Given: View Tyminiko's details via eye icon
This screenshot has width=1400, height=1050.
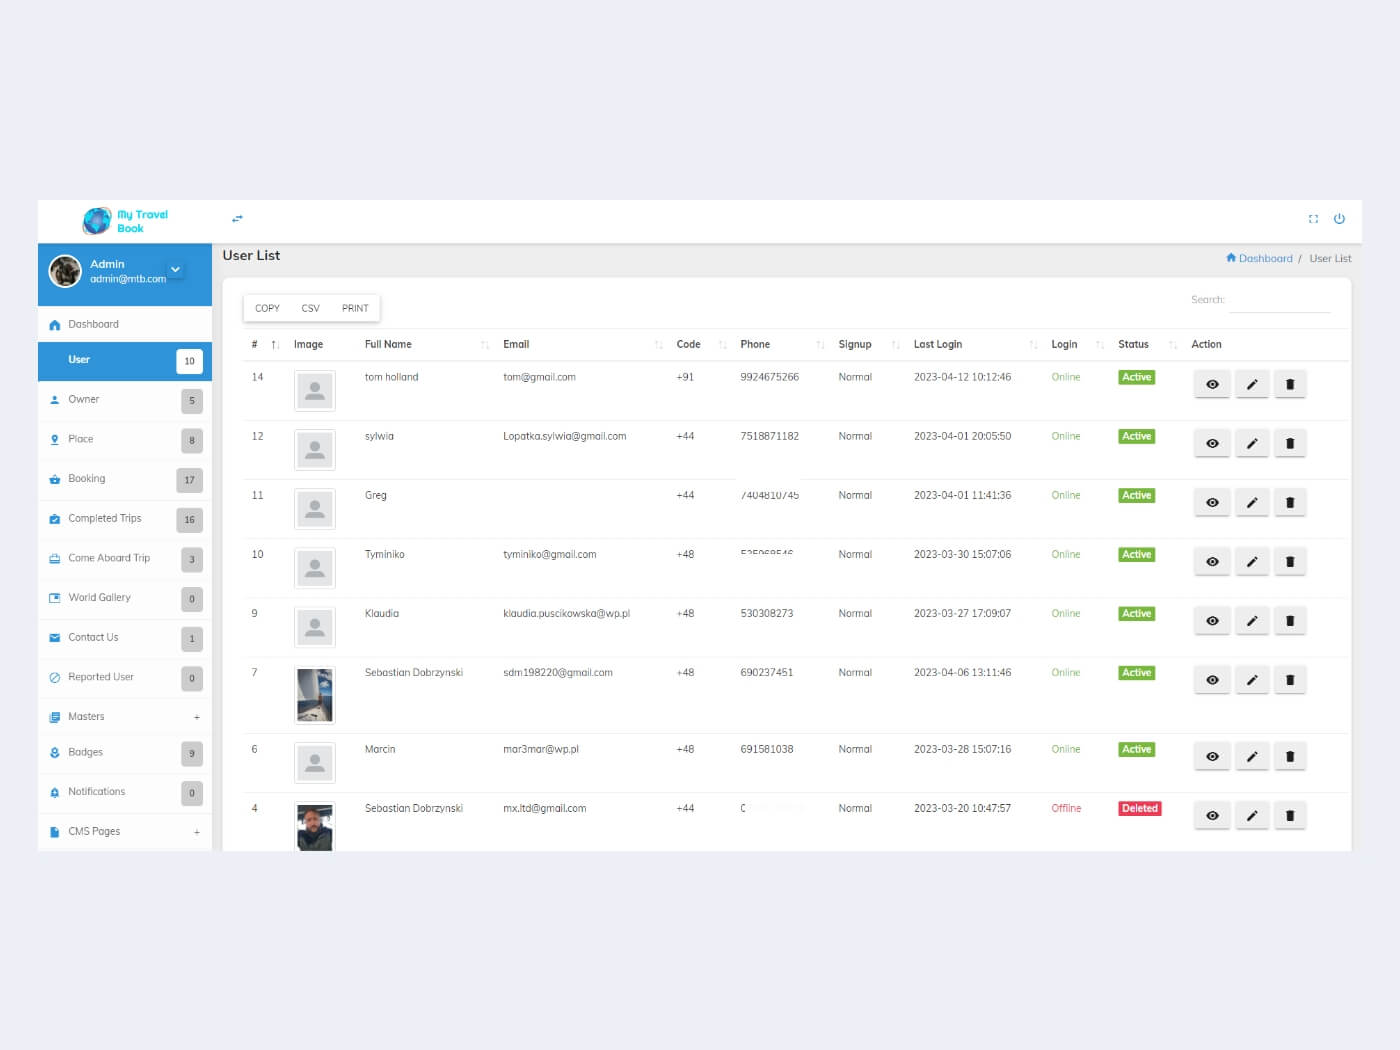Looking at the screenshot, I should point(1212,562).
